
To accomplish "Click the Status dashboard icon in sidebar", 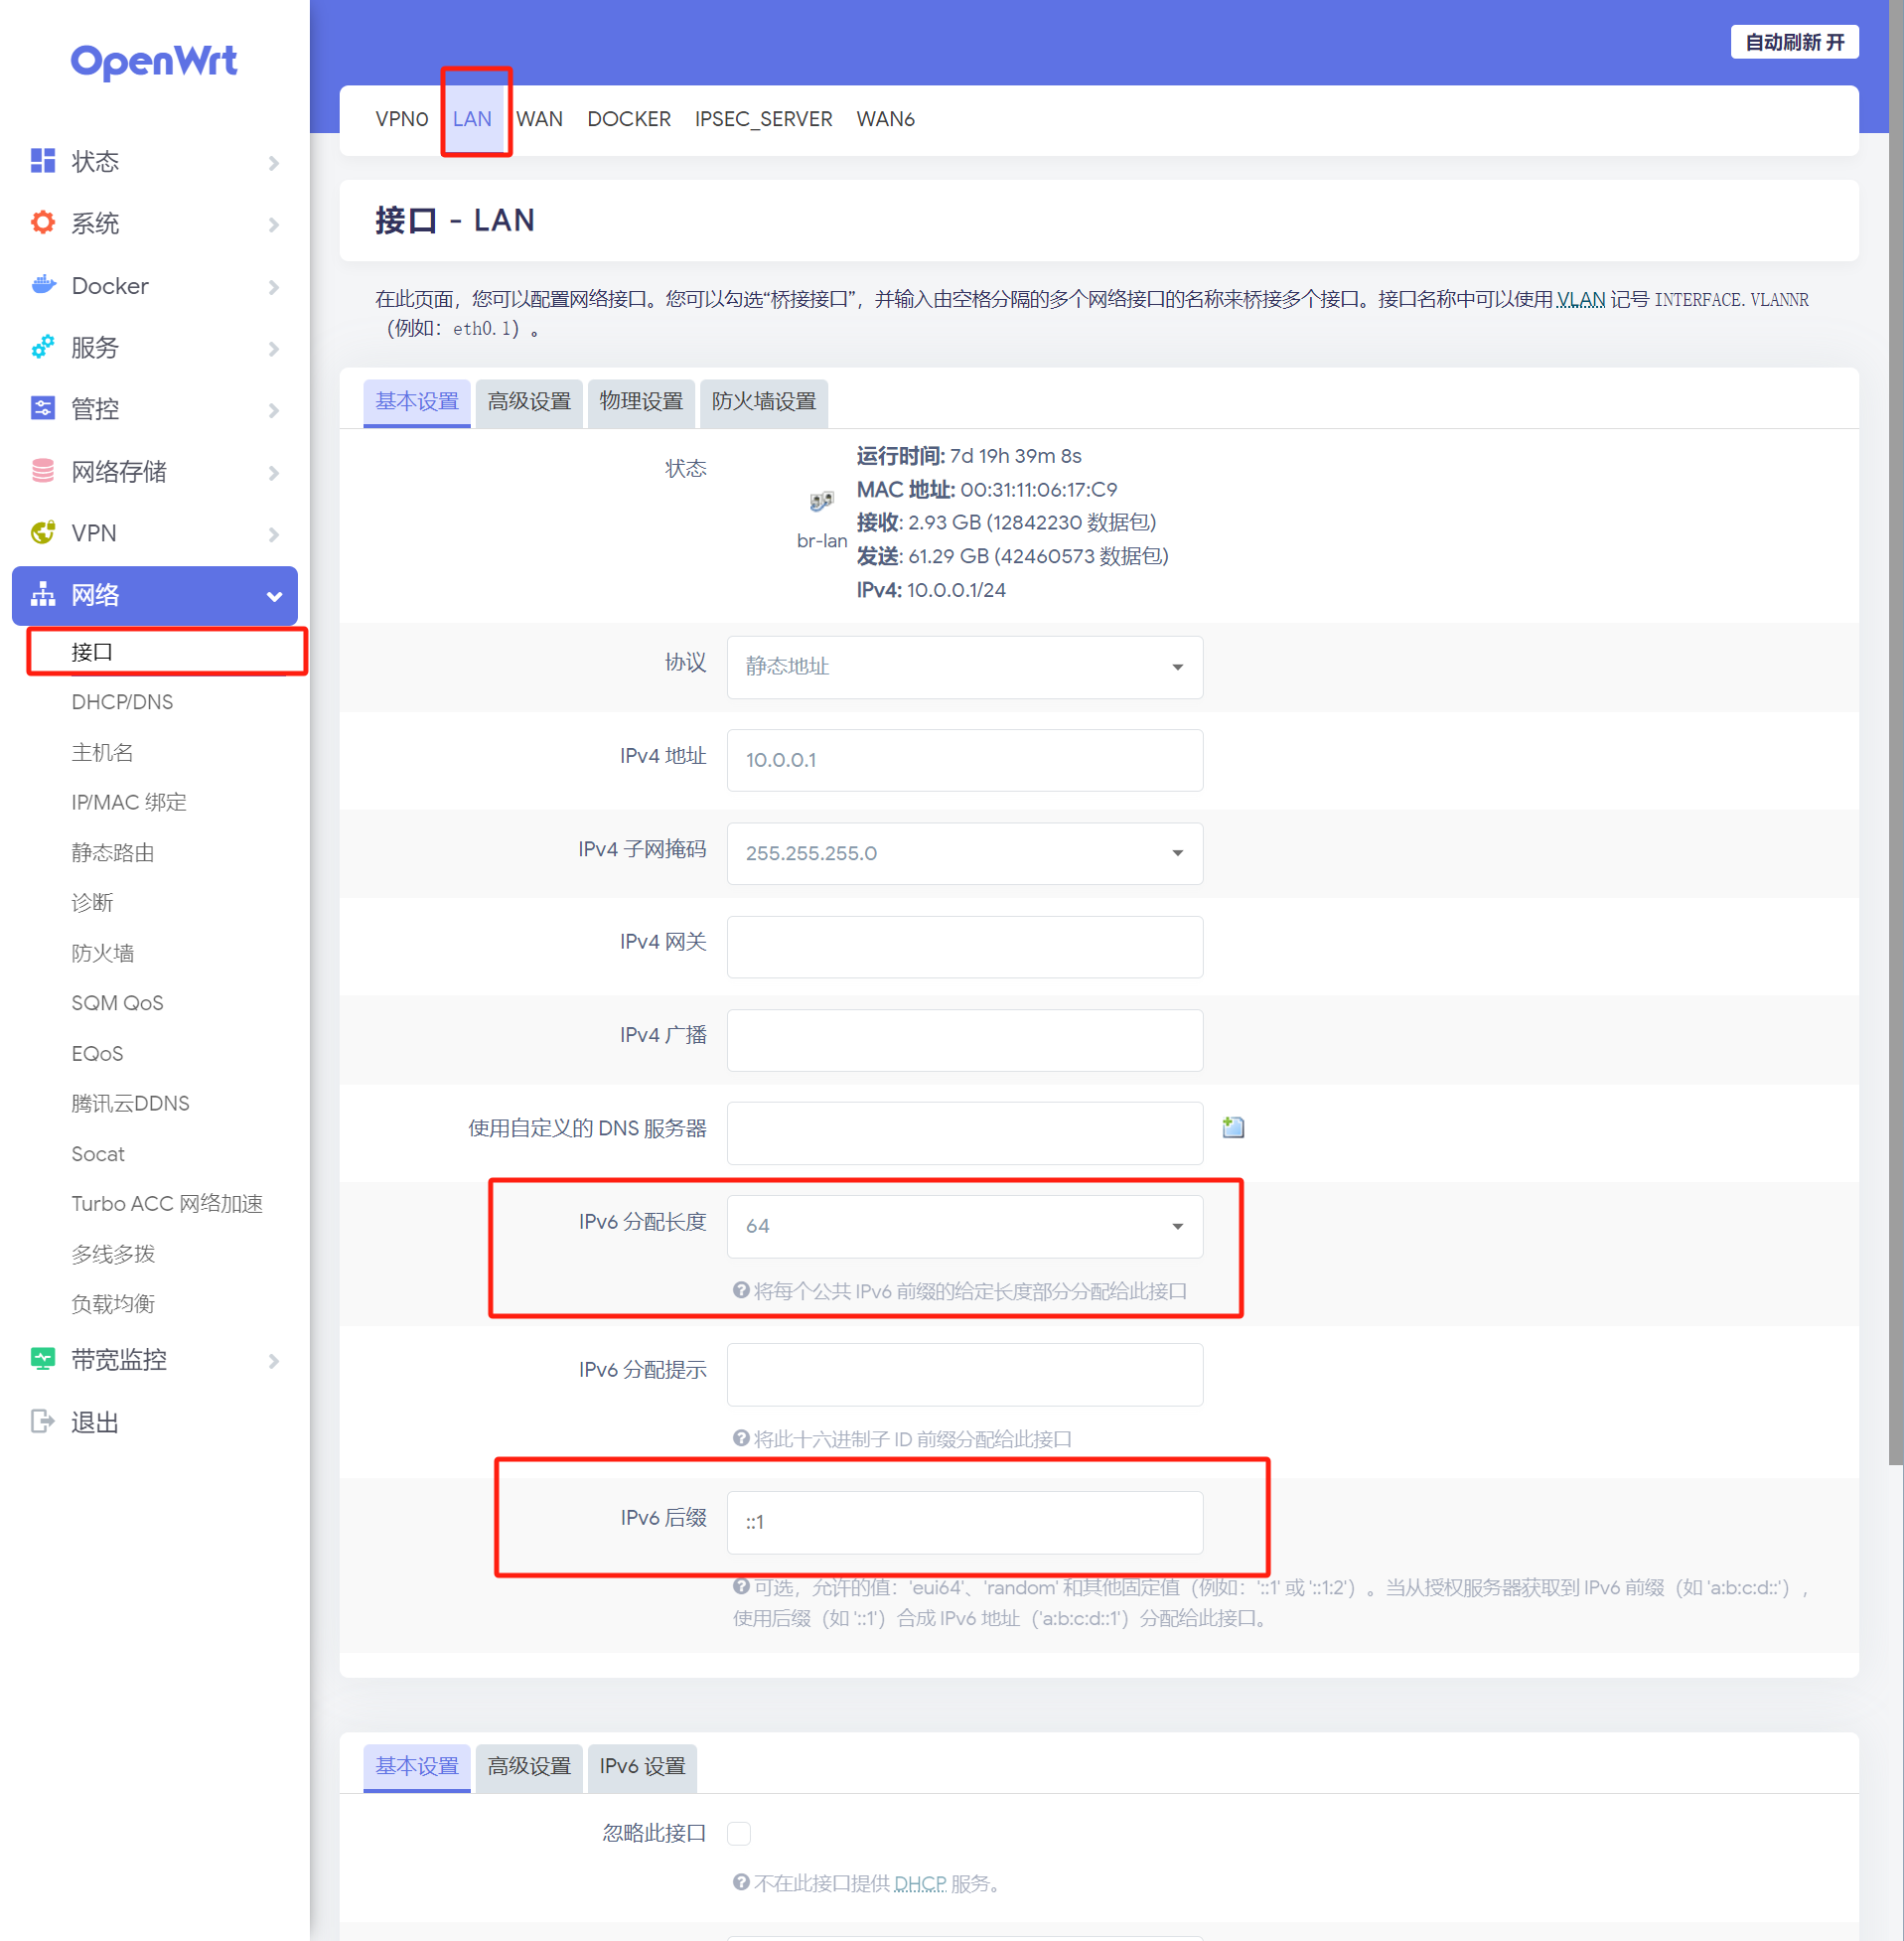I will coord(43,161).
